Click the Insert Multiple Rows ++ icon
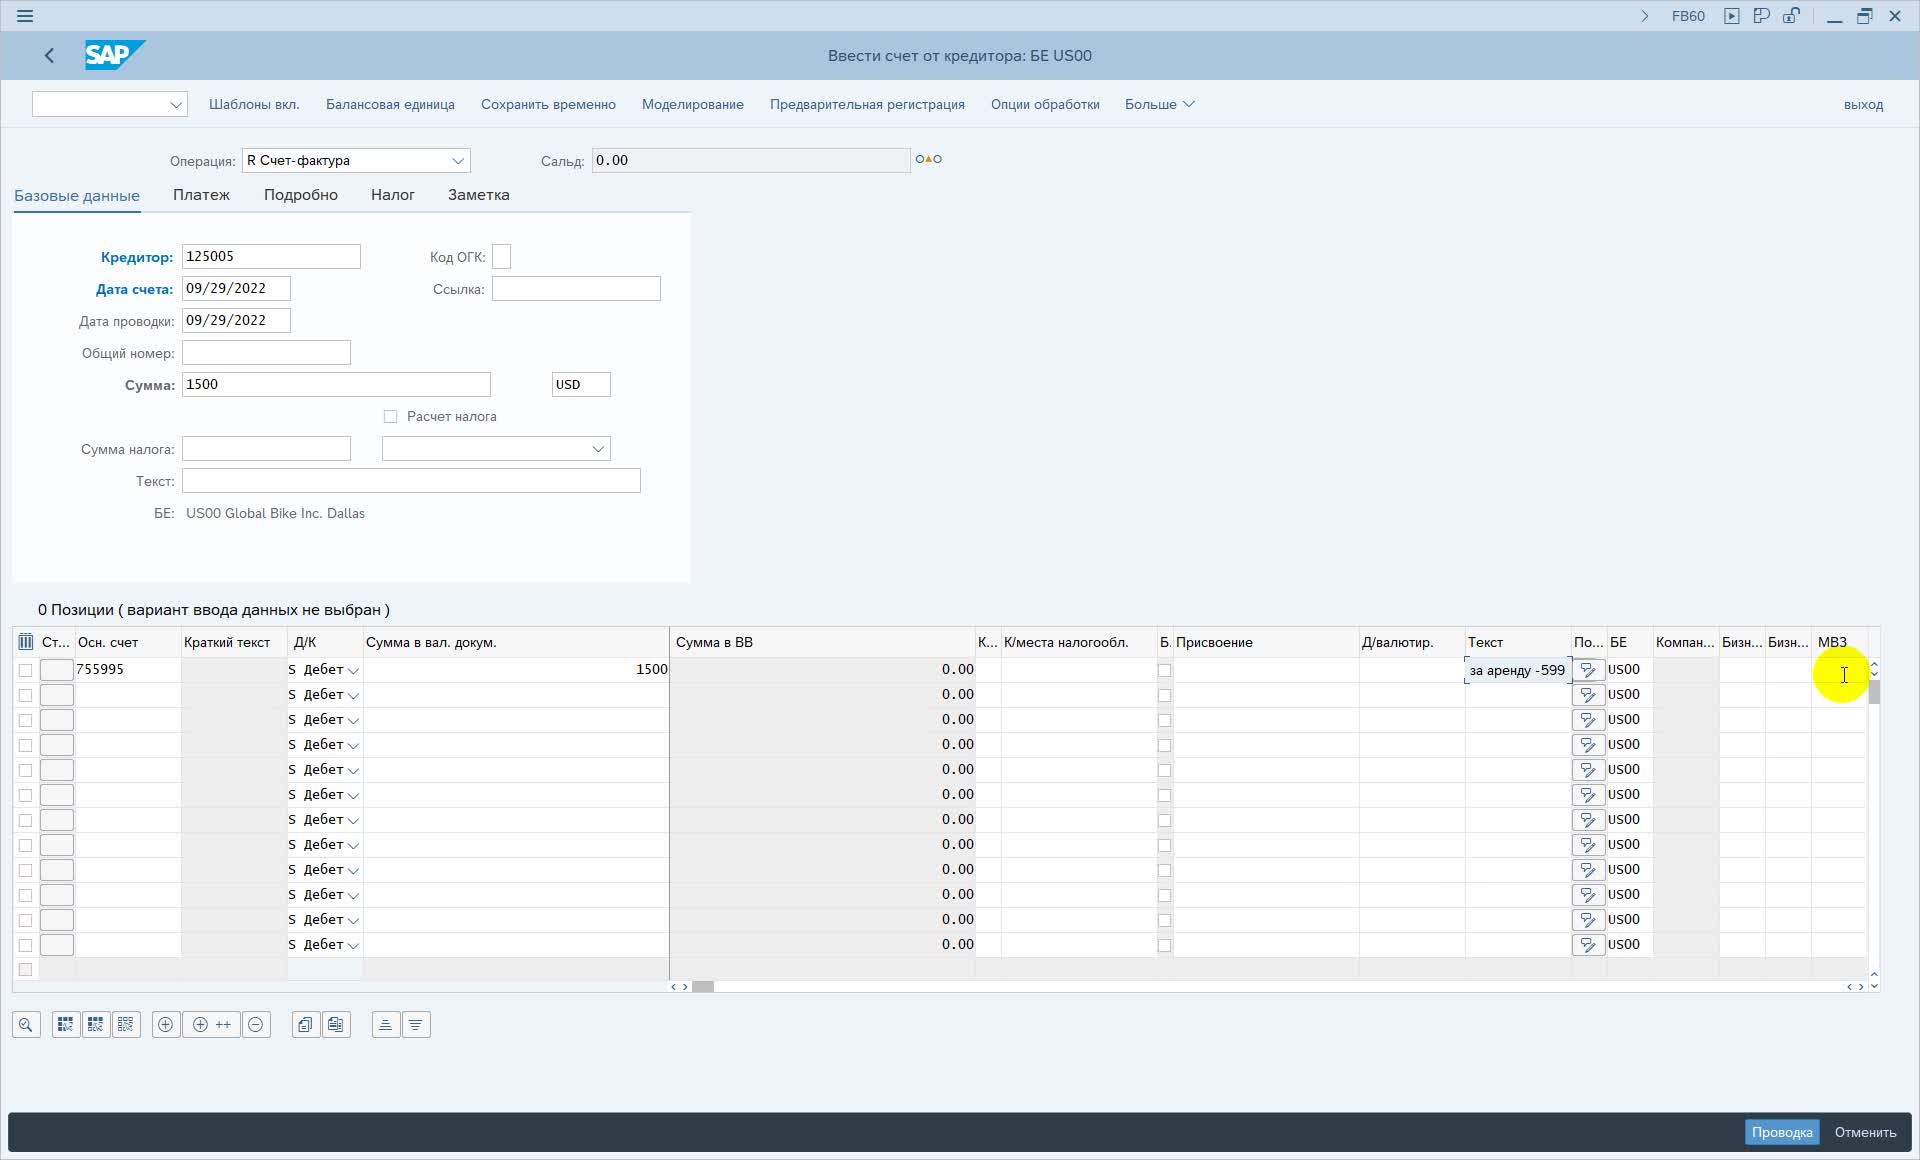1920x1160 pixels. point(211,1024)
